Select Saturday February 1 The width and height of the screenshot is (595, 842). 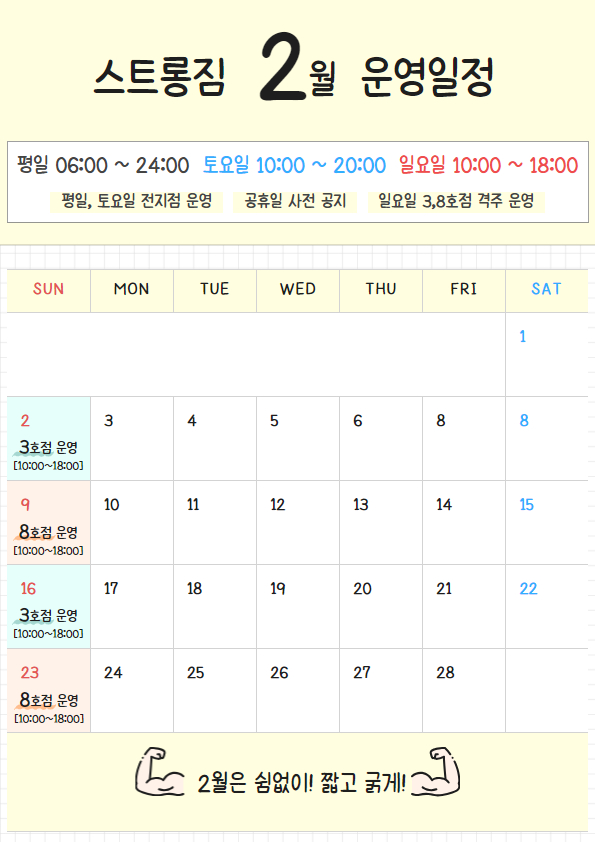(x=547, y=354)
